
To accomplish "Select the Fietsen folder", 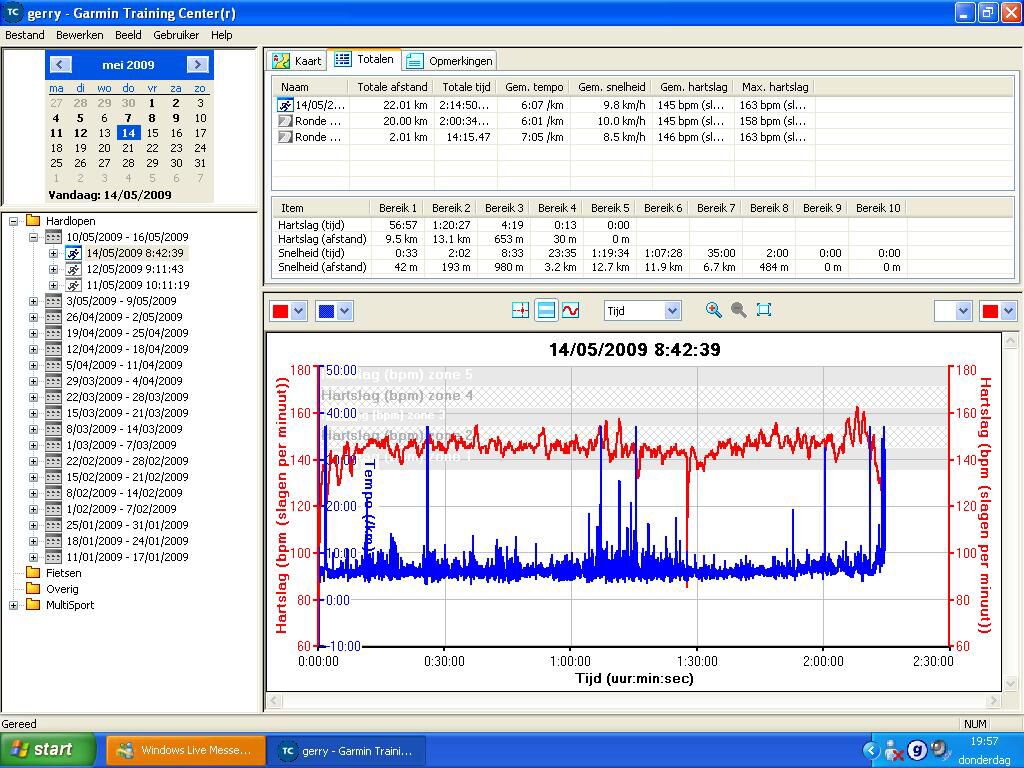I will tap(63, 573).
